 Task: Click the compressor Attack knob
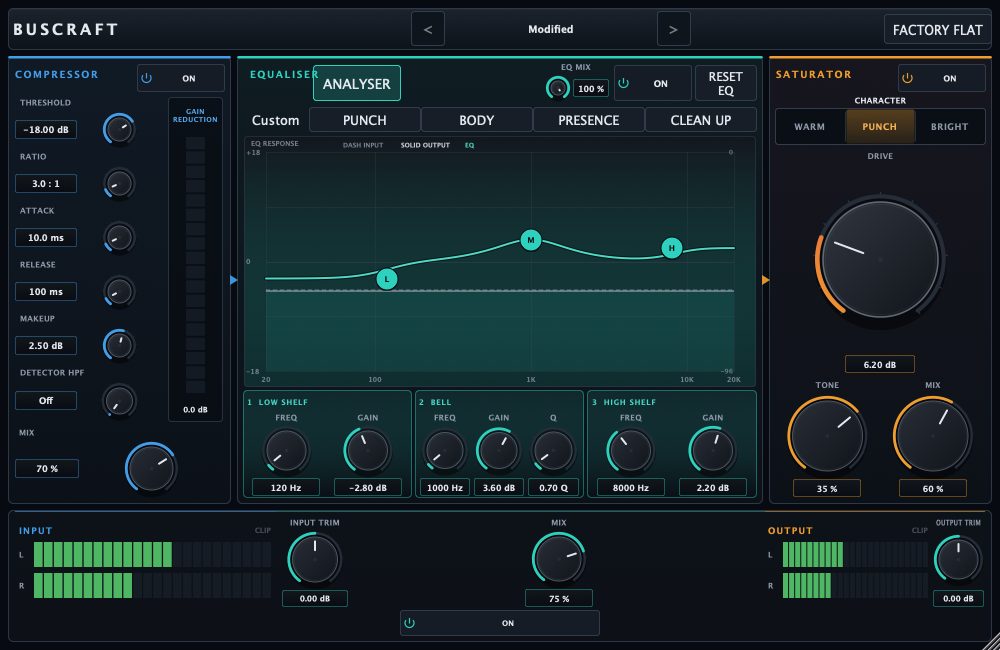(119, 238)
